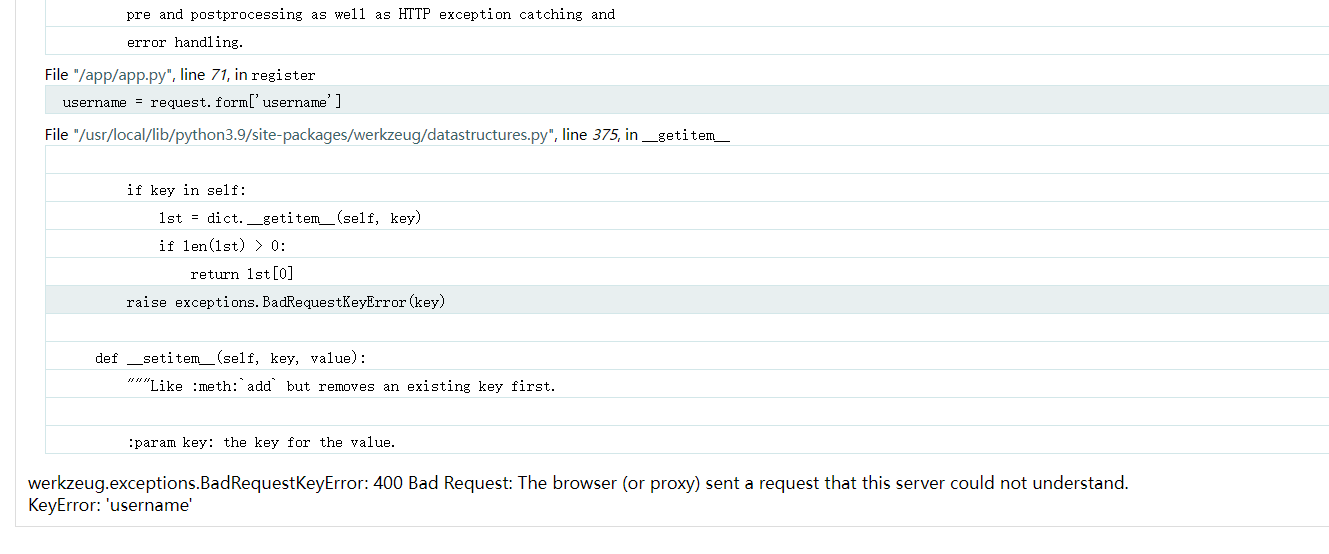Image resolution: width=1329 pixels, height=554 pixels.
Task: Select the highlighted "username = request.form['username']" line
Action: [202, 102]
